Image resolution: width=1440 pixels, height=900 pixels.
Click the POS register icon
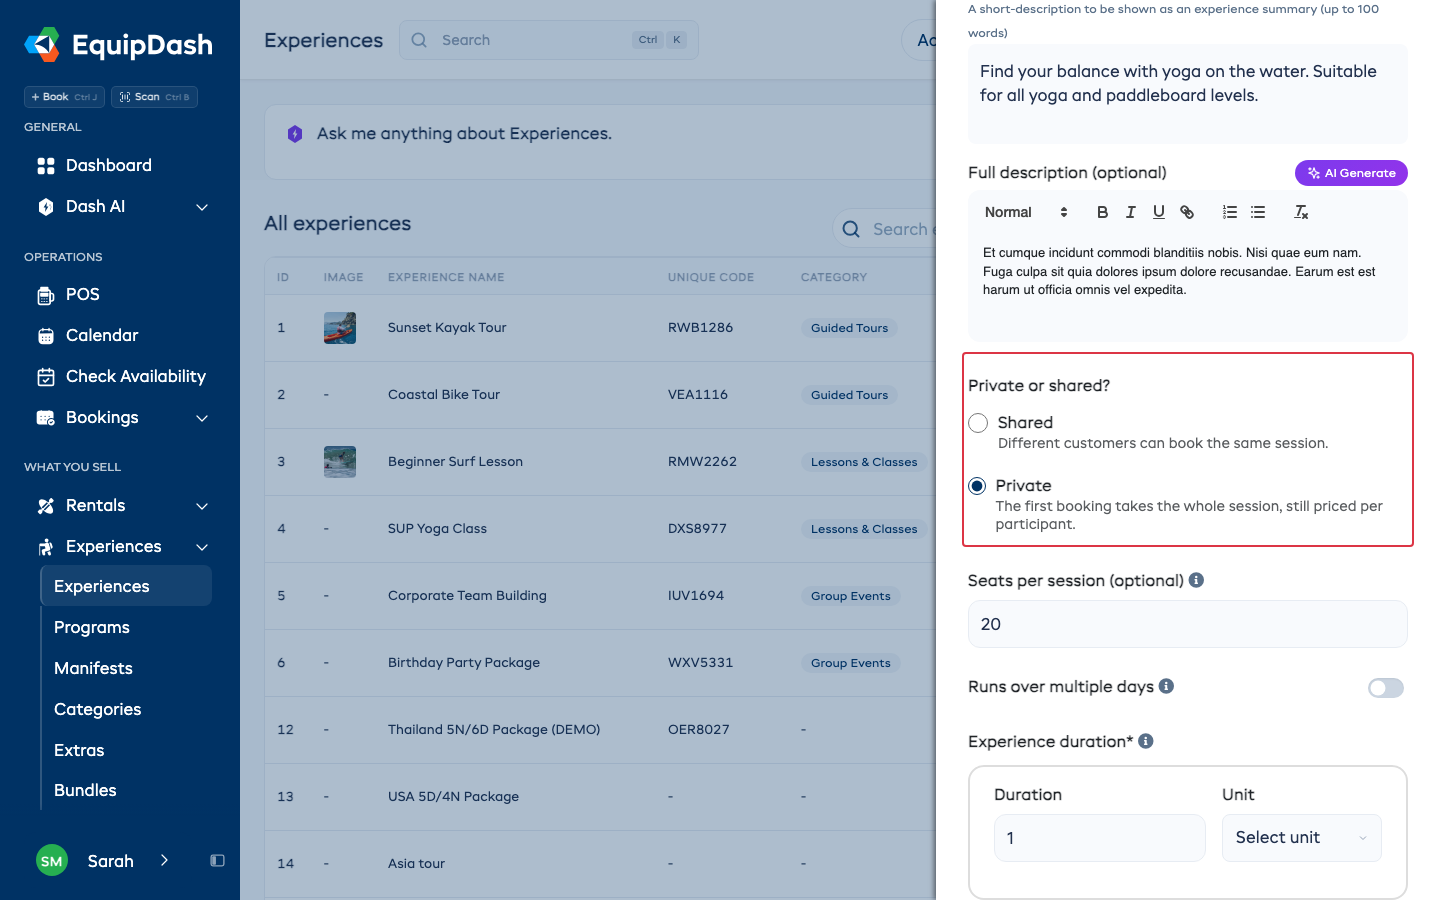(46, 295)
